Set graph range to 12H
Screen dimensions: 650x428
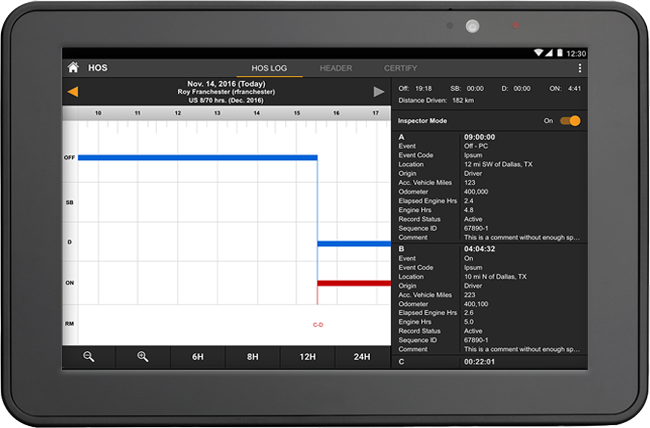point(308,357)
